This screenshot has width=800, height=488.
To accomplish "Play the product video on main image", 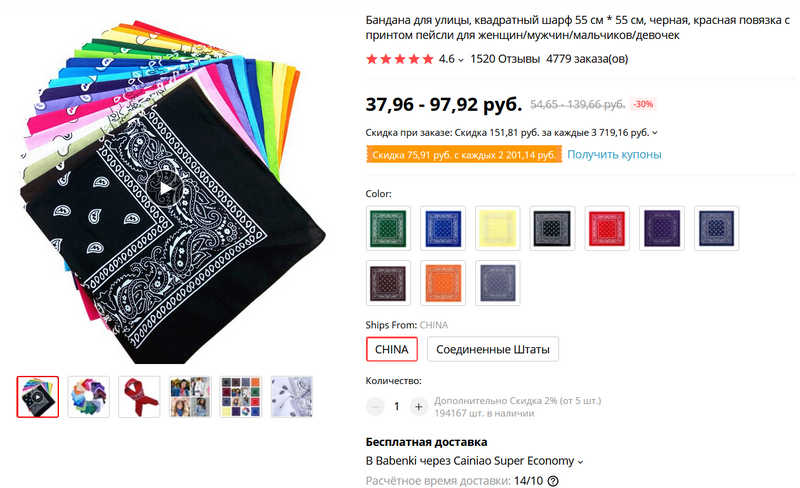I will pos(161,187).
